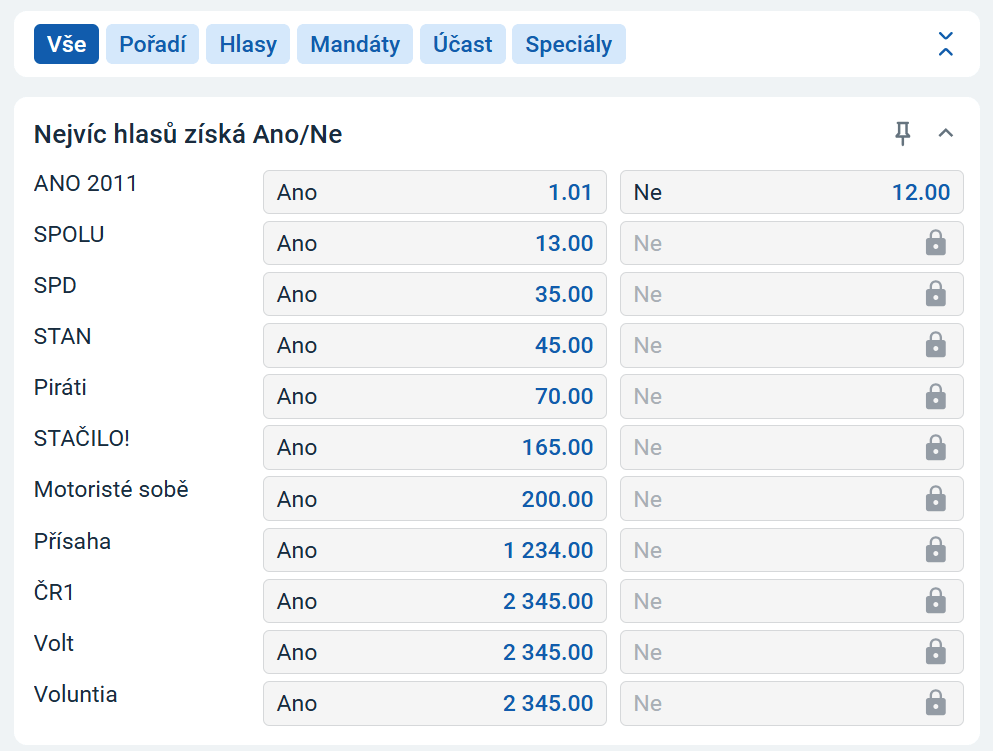This screenshot has height=751, width=993.
Task: Open the Účast filter tab
Action: click(462, 44)
